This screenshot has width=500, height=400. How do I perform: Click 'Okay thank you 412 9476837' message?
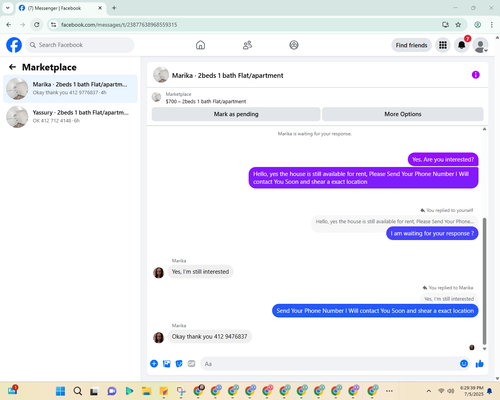click(209, 337)
